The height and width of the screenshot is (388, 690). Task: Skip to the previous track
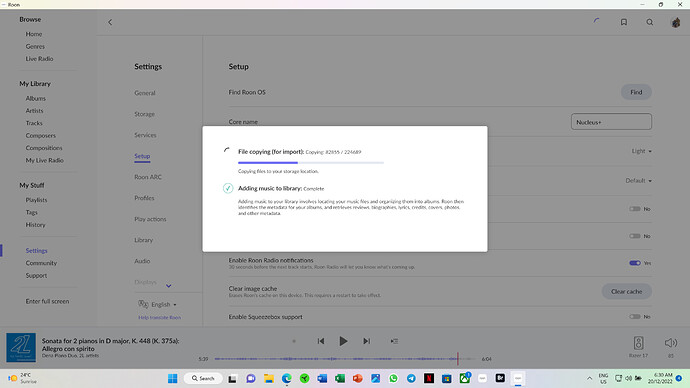[321, 341]
